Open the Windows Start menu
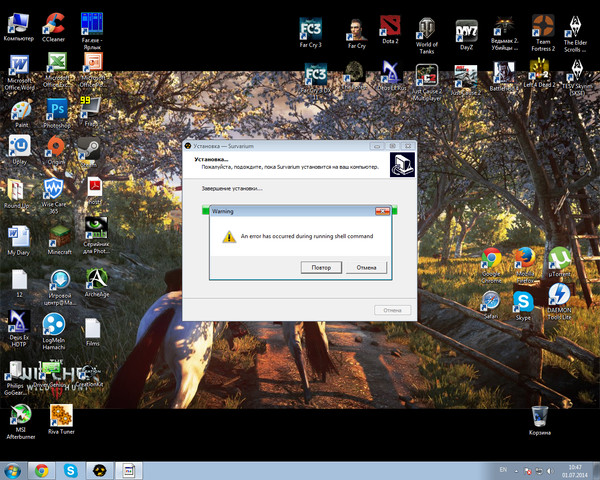The width and height of the screenshot is (600, 480). click(x=13, y=471)
